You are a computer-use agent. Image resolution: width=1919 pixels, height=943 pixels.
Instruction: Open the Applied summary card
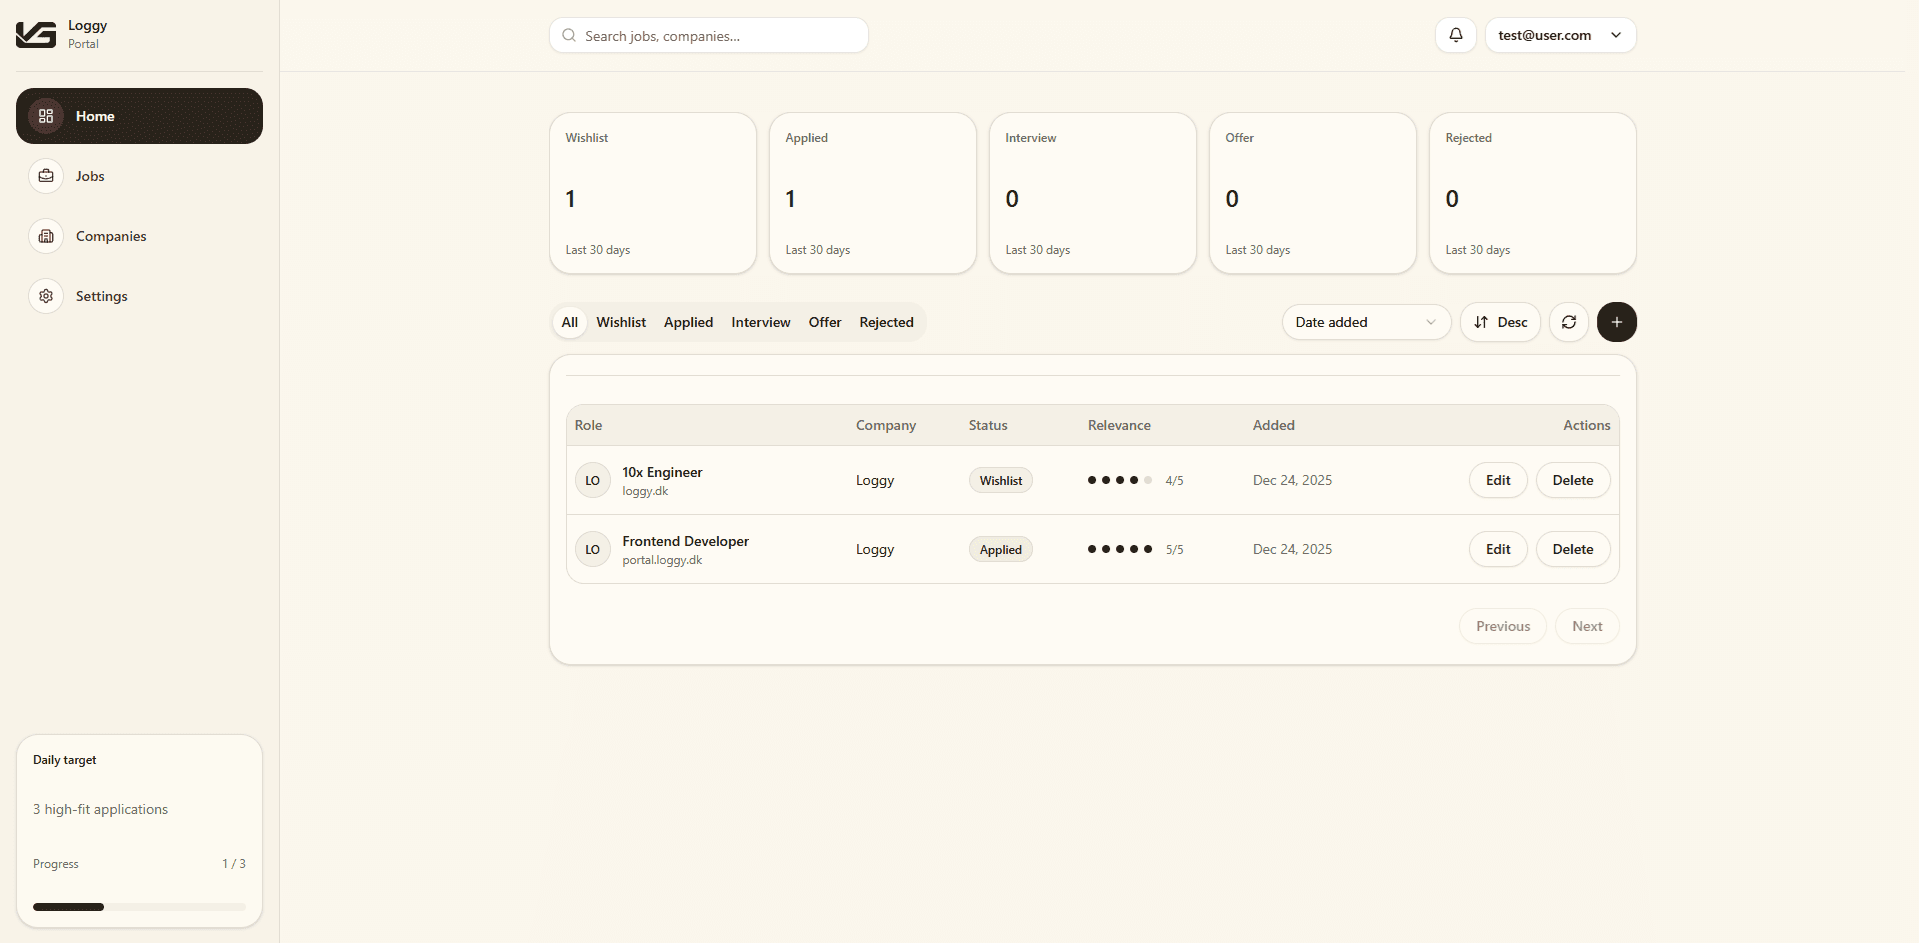pos(872,193)
